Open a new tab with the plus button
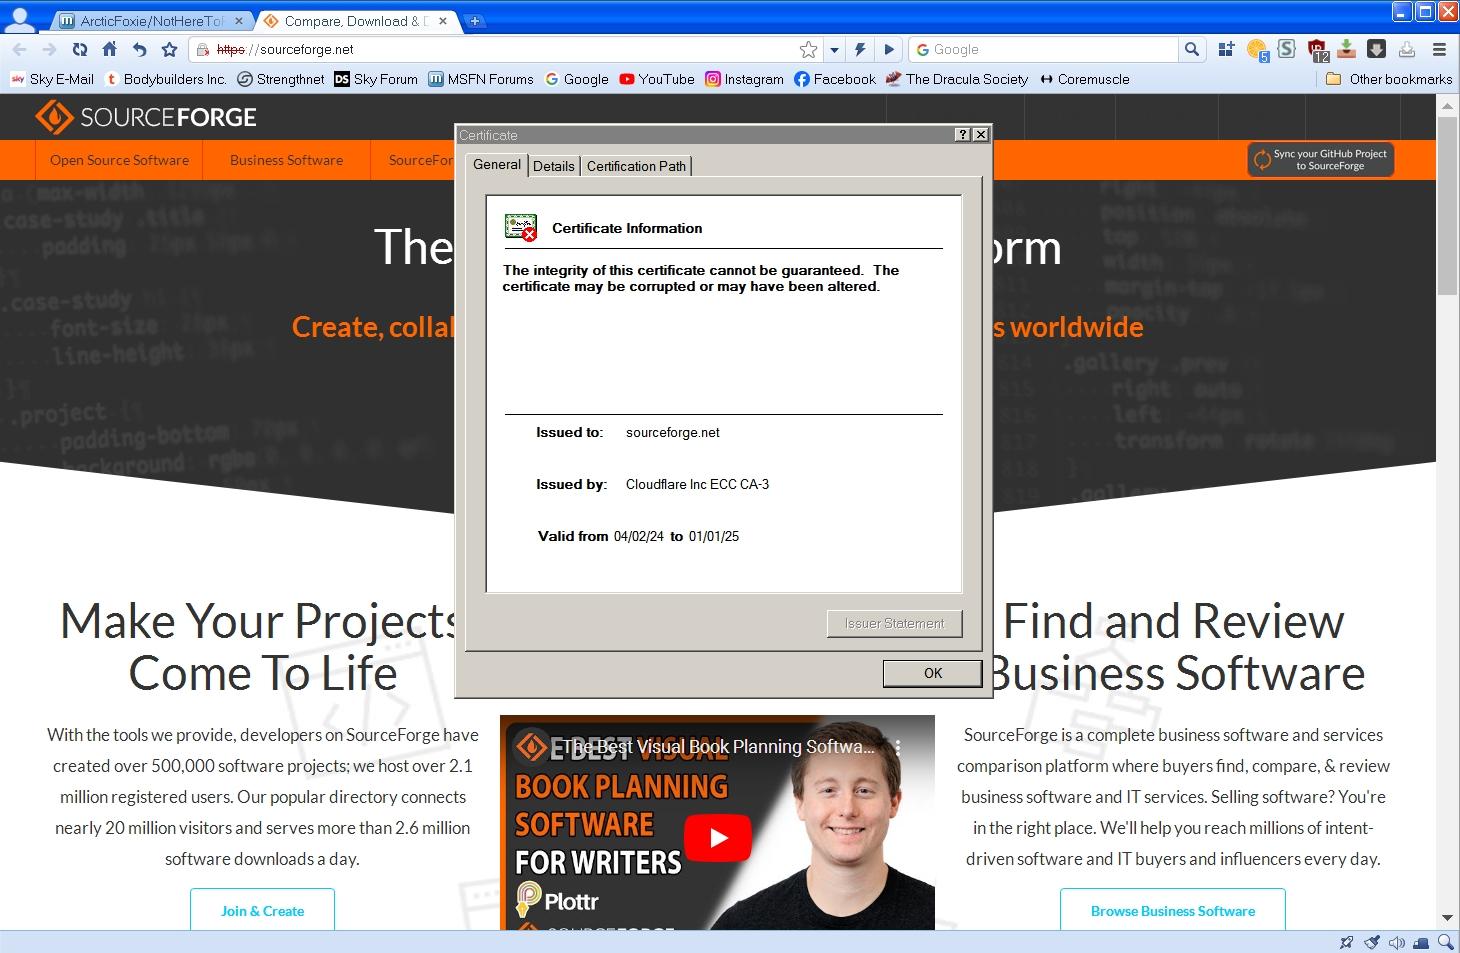1460x953 pixels. pos(474,20)
